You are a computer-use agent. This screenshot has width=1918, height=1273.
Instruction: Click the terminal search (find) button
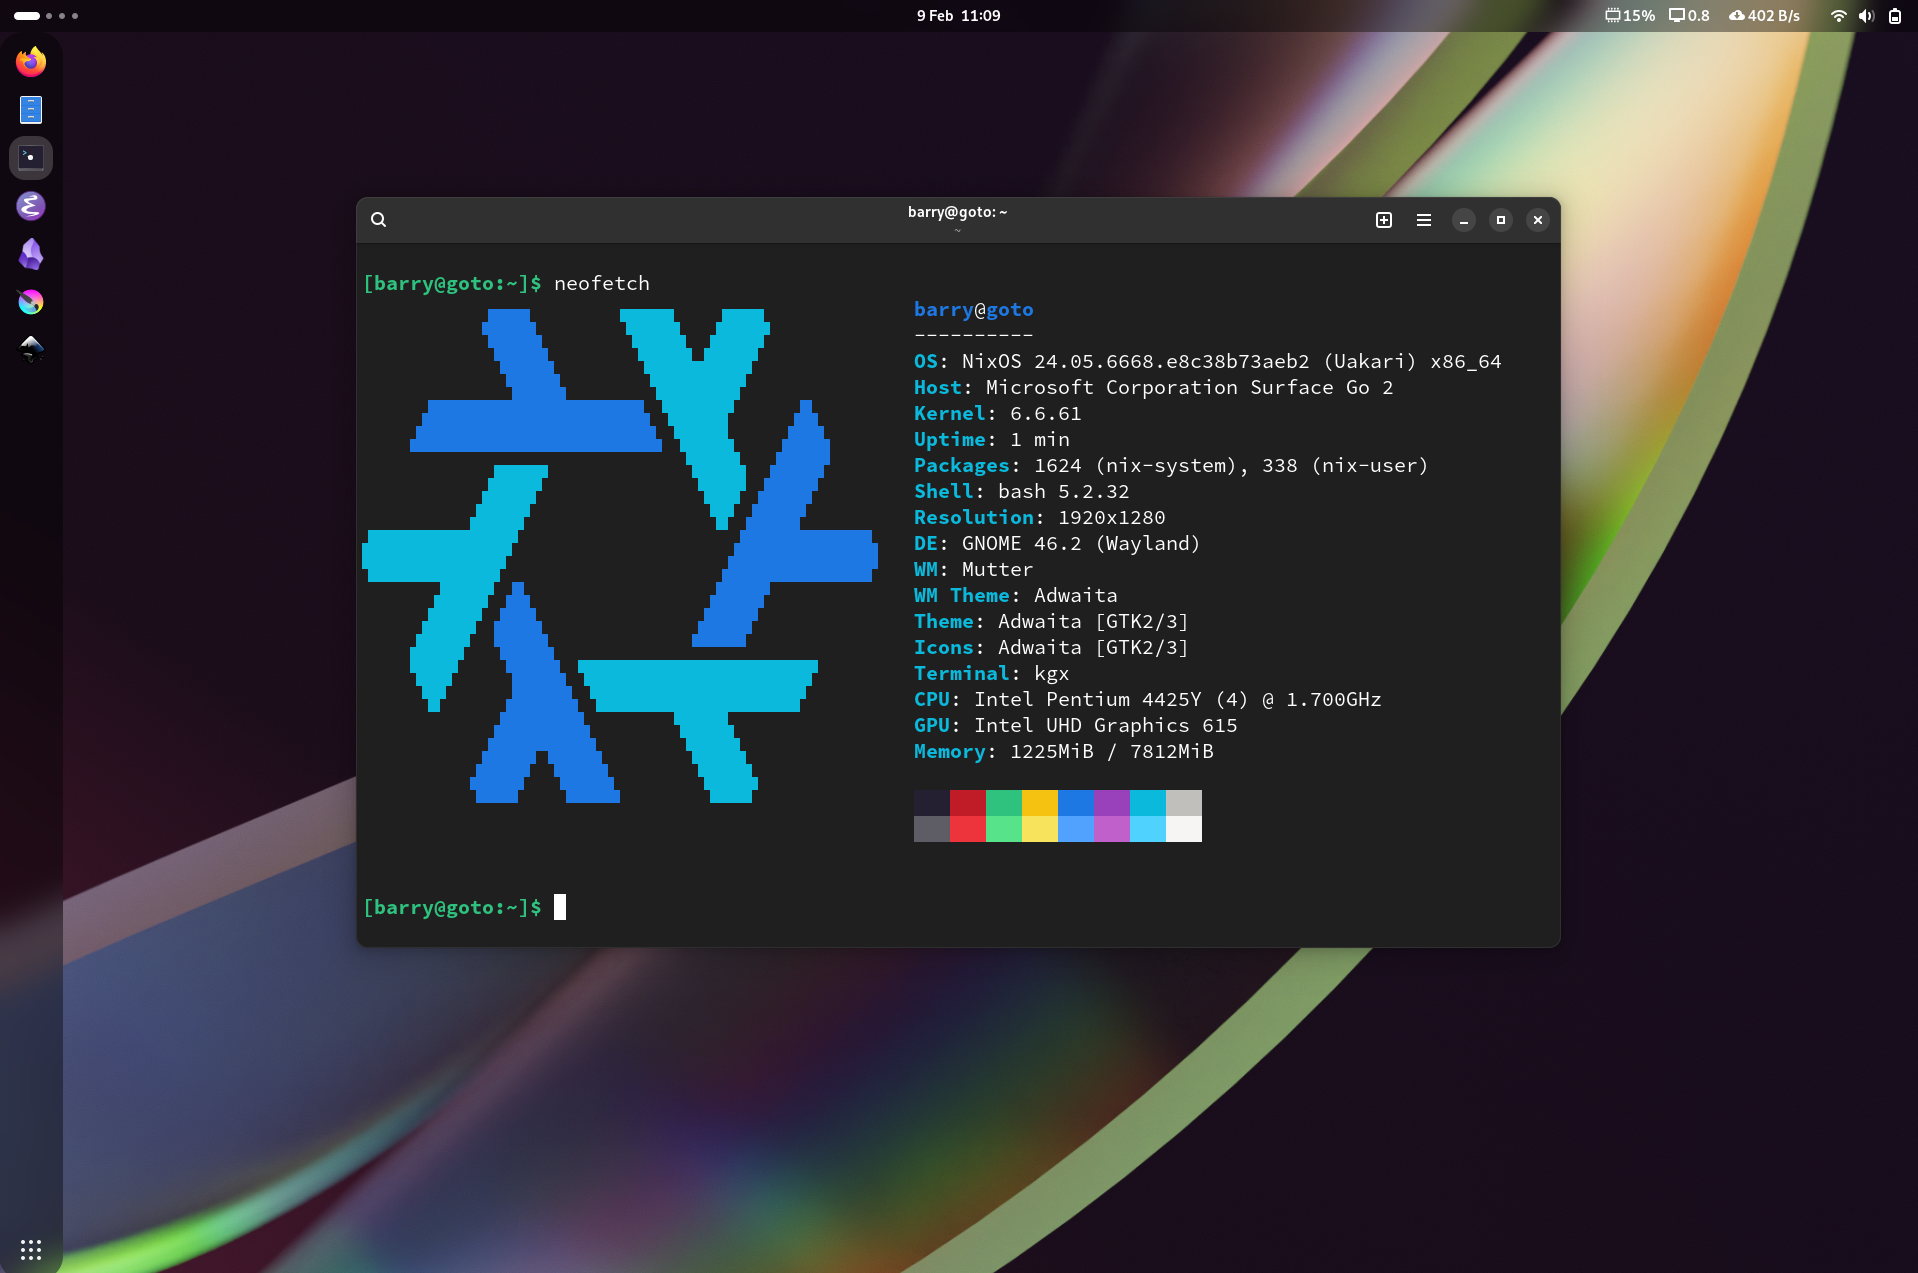[x=378, y=220]
